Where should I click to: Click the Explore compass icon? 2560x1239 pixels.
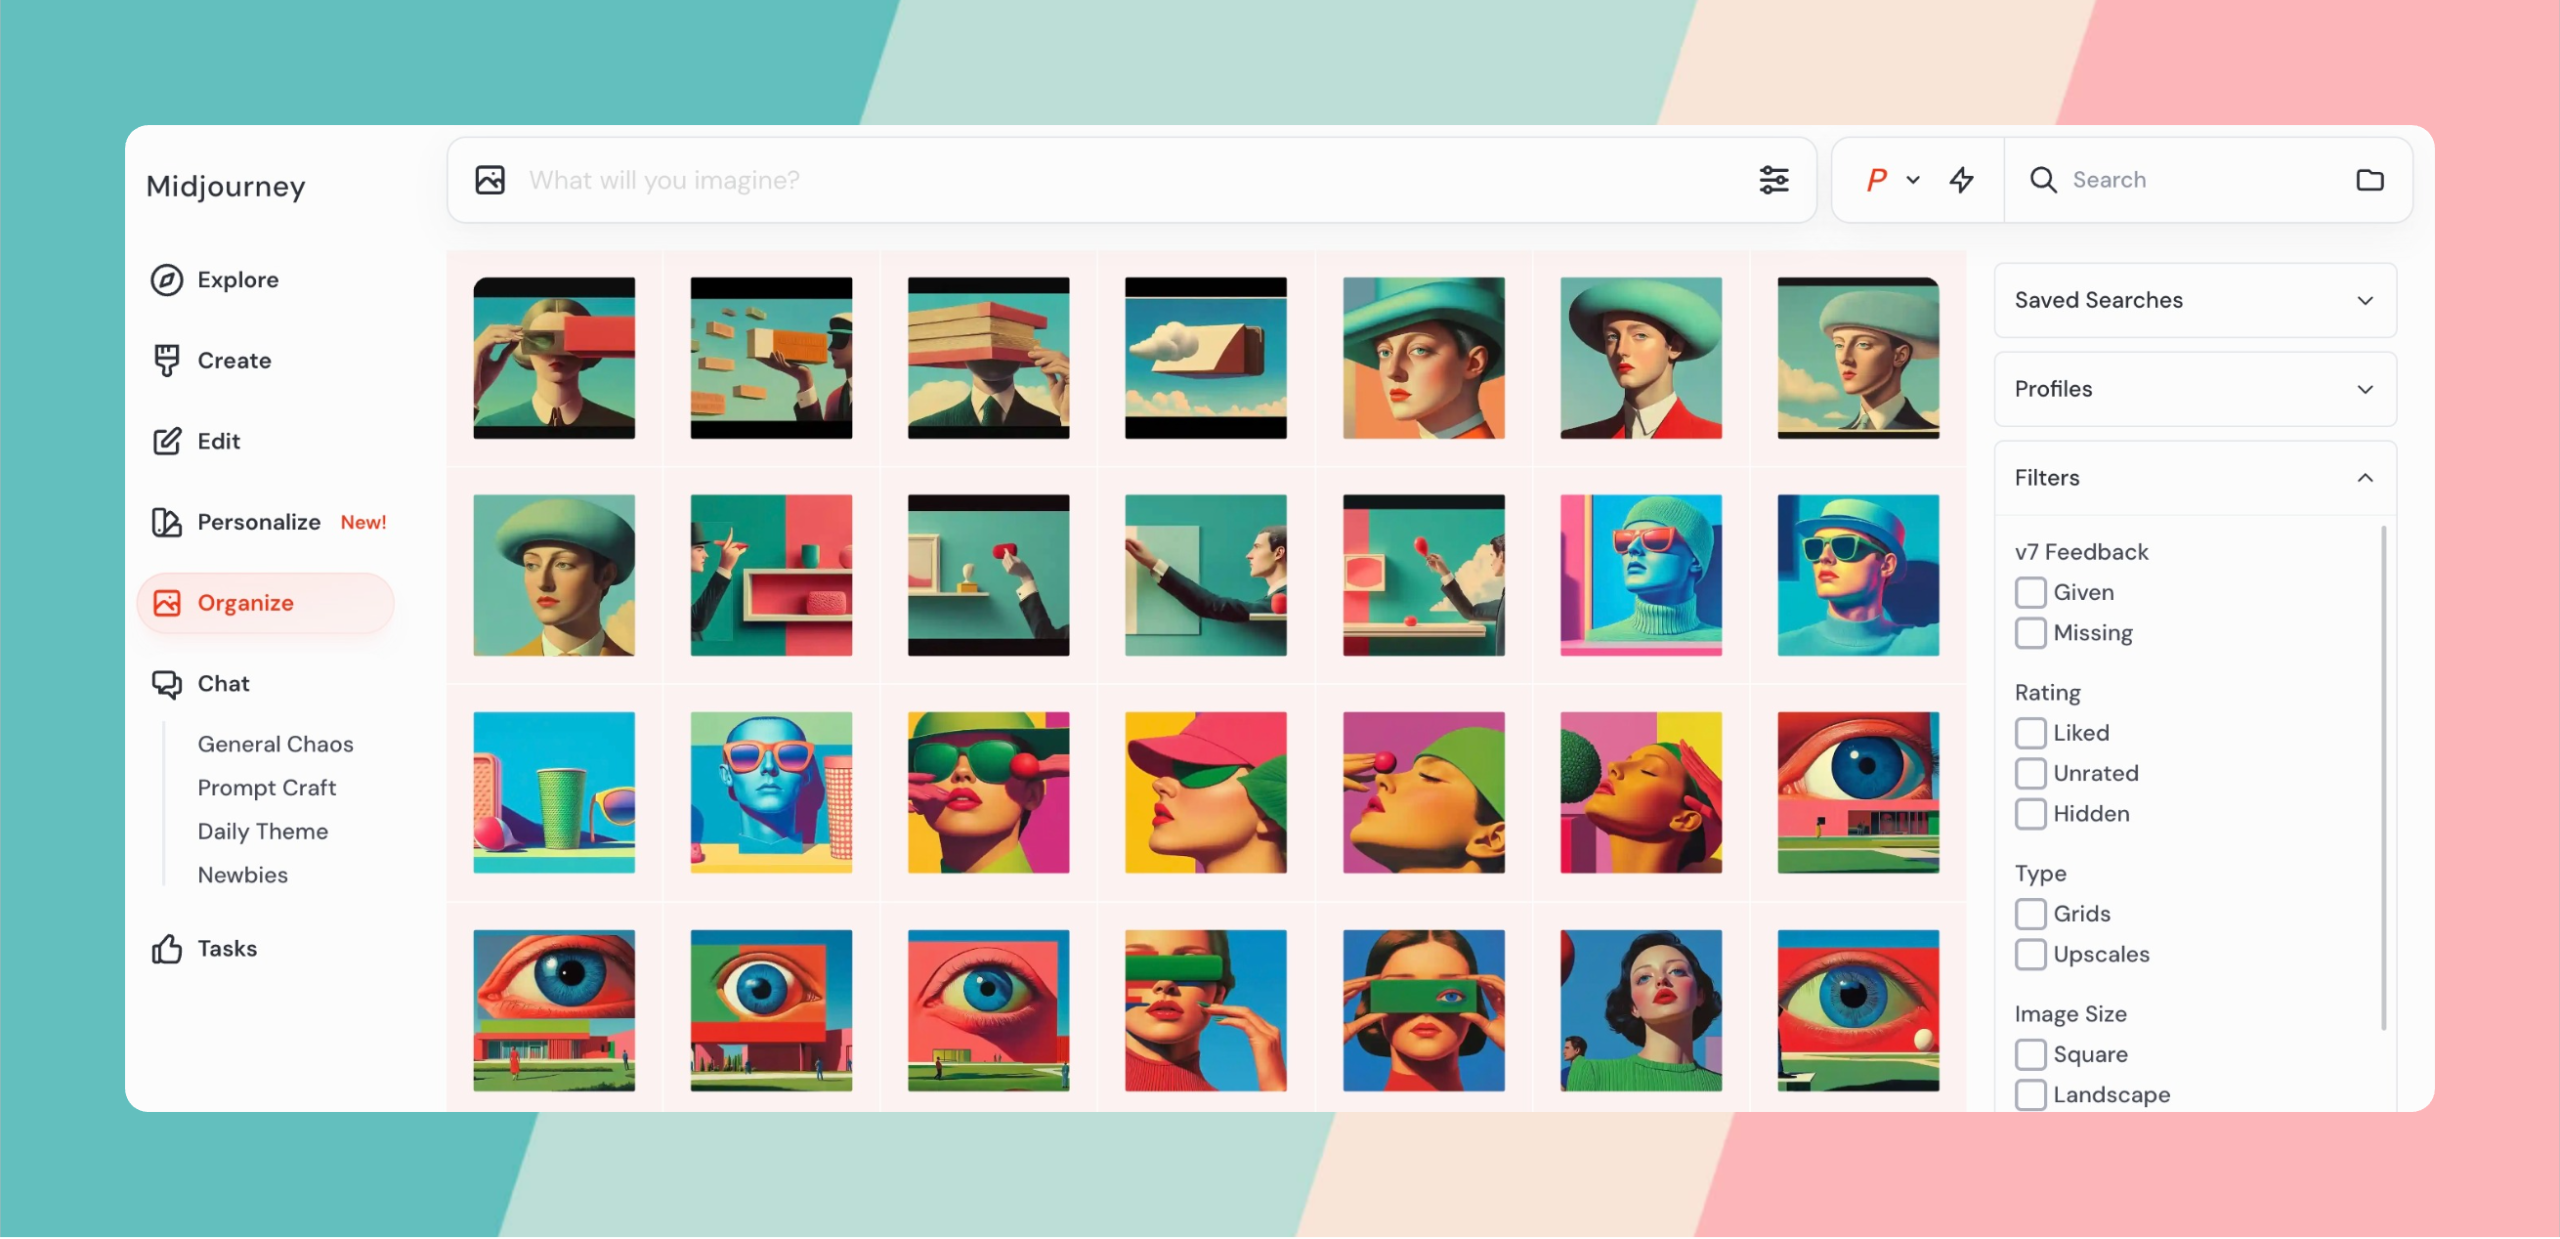pyautogui.click(x=166, y=280)
